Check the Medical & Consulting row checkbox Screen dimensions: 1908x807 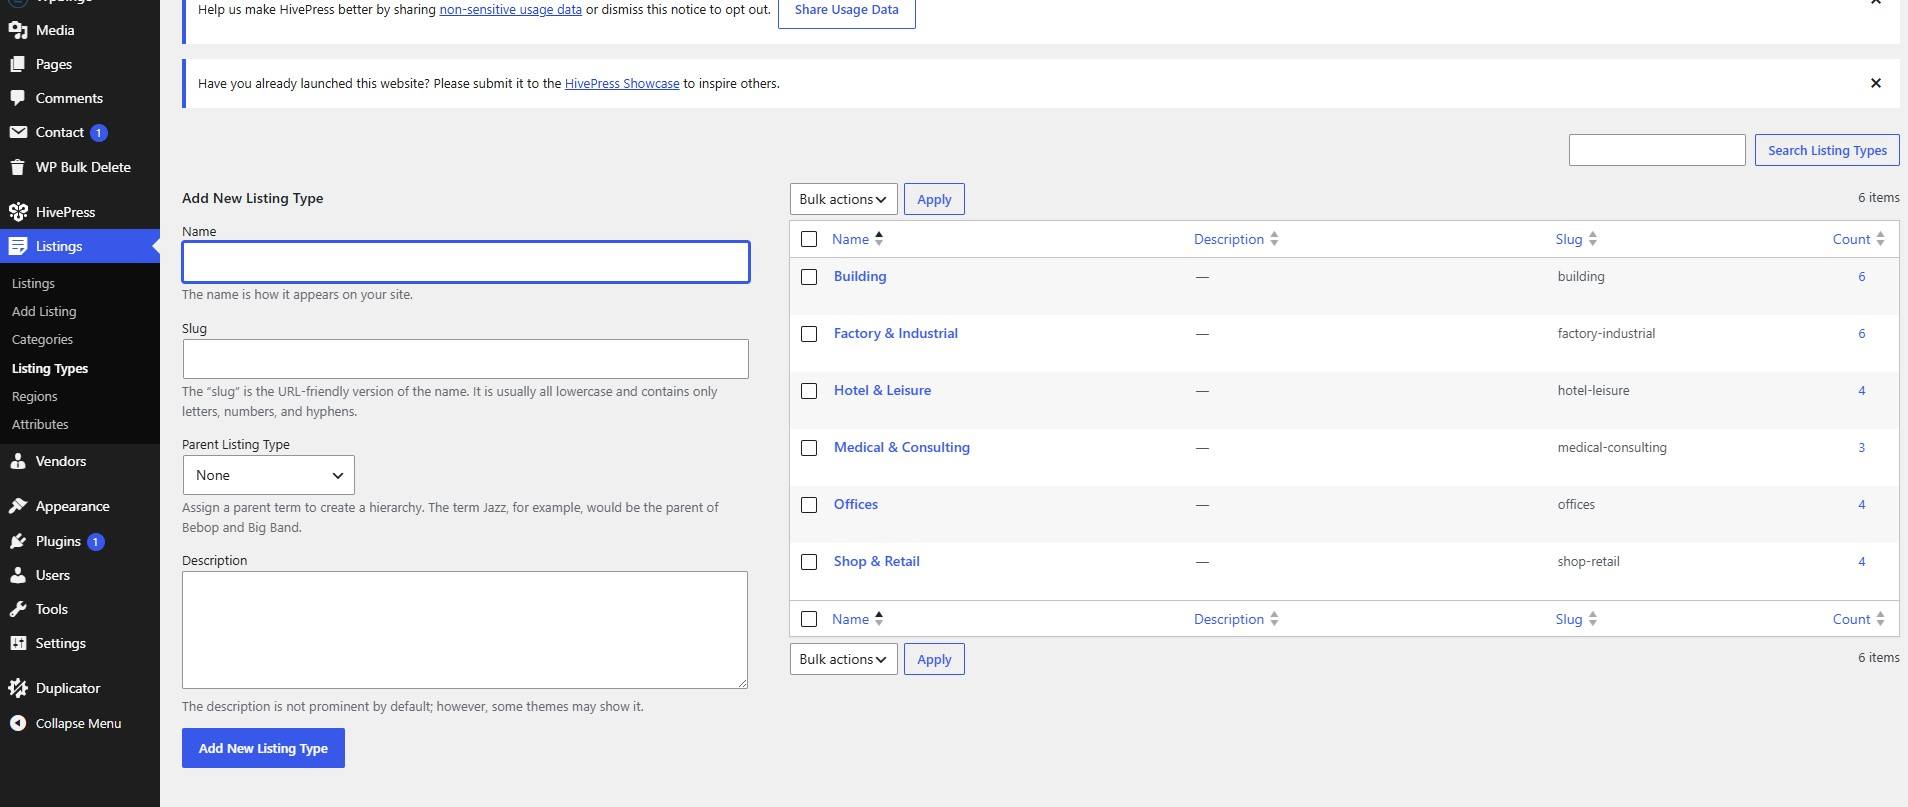pos(809,448)
